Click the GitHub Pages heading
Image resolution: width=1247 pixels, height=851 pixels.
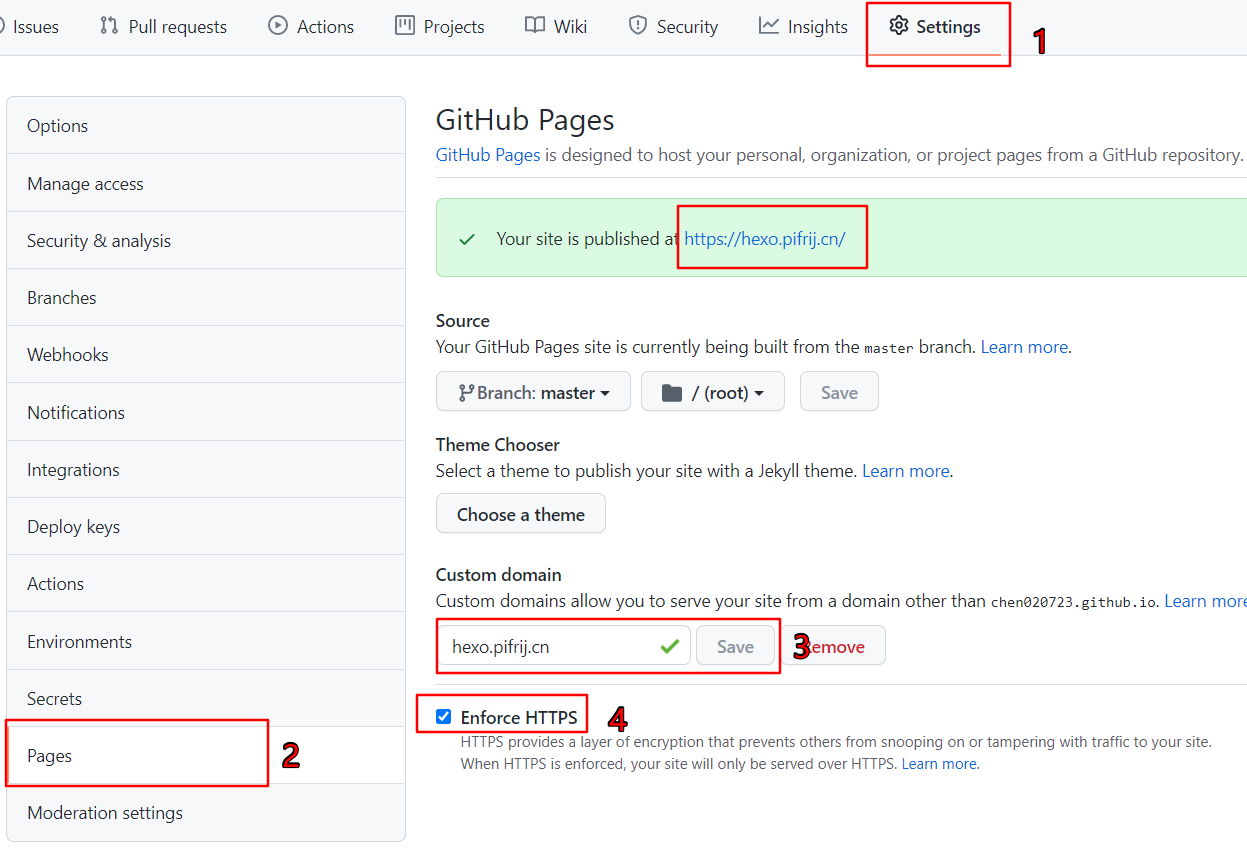click(525, 120)
